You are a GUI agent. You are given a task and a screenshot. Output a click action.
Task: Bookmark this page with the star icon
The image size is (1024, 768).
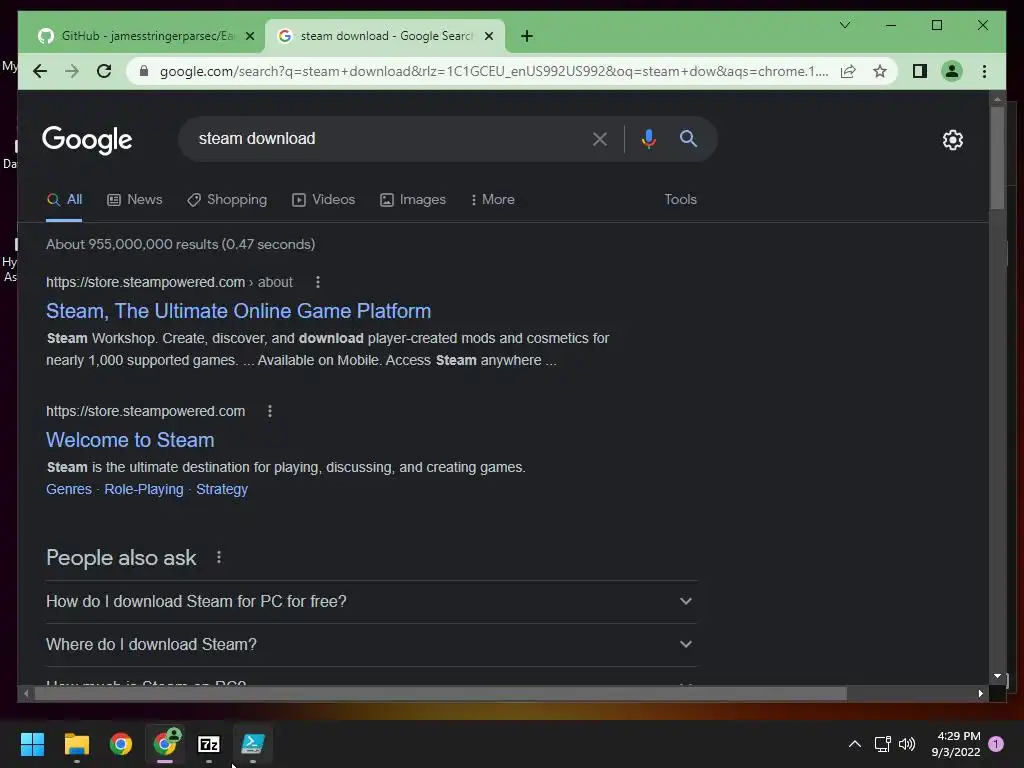(x=880, y=71)
